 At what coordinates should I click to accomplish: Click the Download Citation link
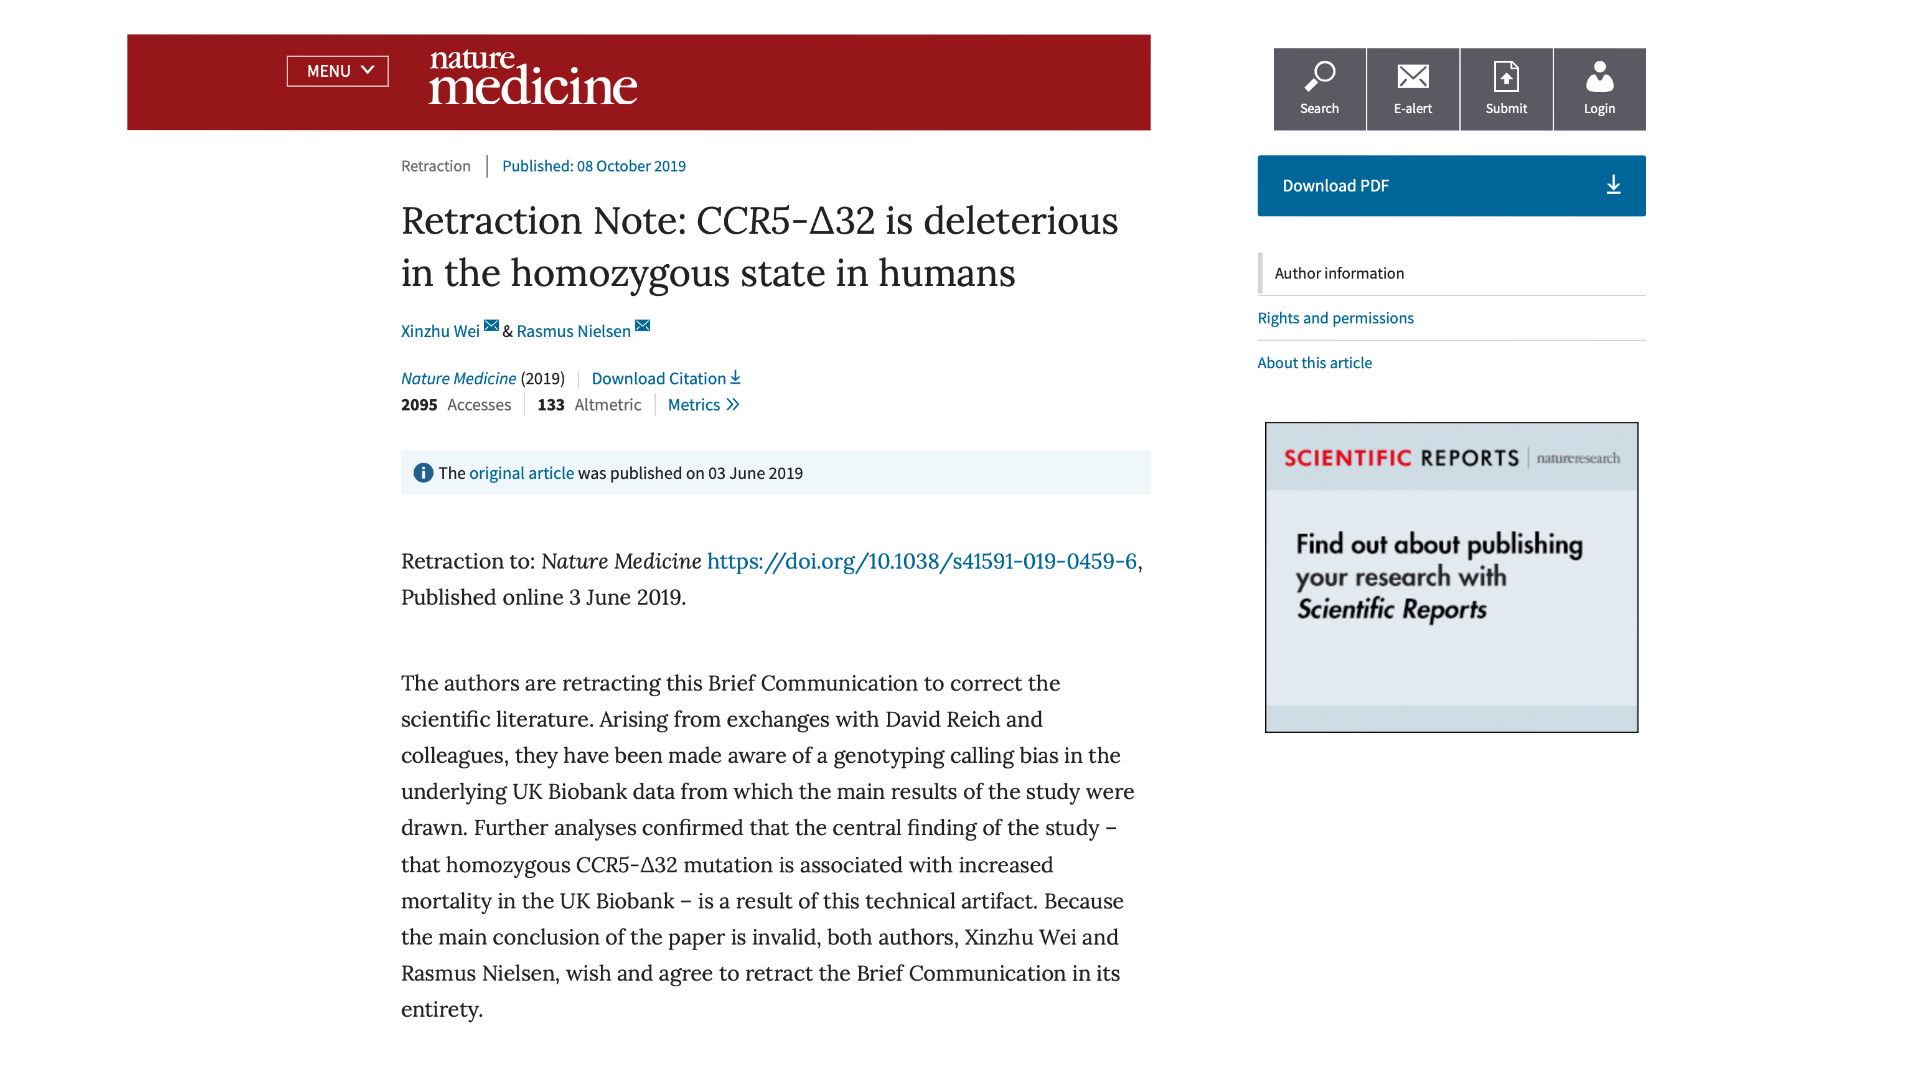tap(666, 378)
